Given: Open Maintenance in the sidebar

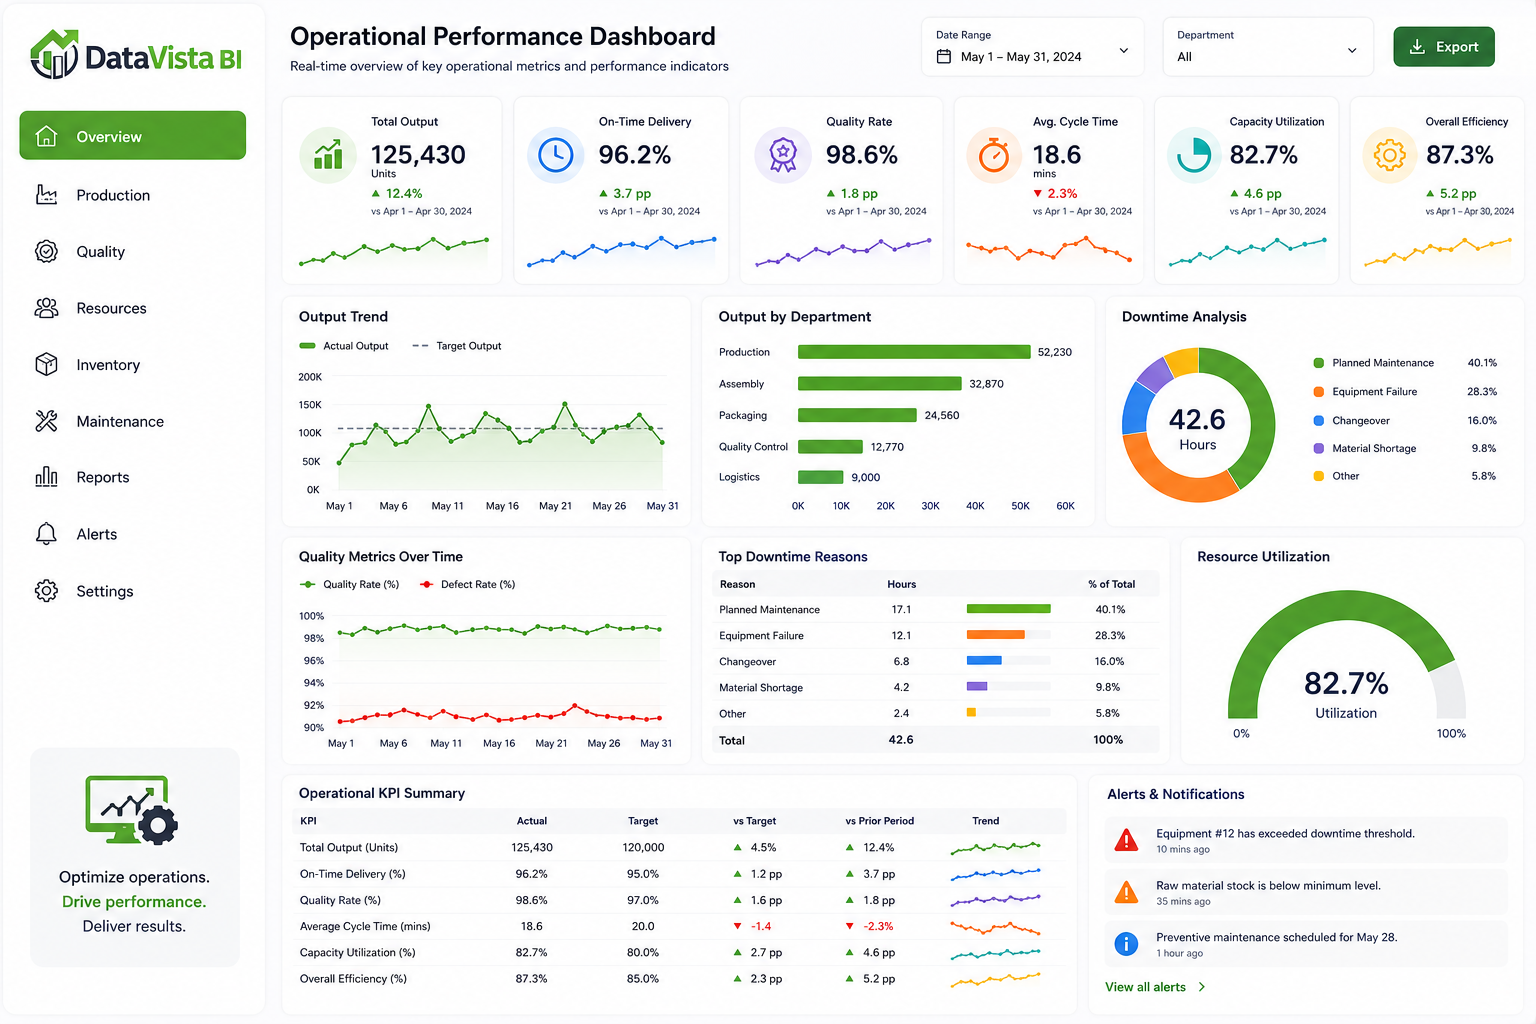Looking at the screenshot, I should (x=133, y=421).
